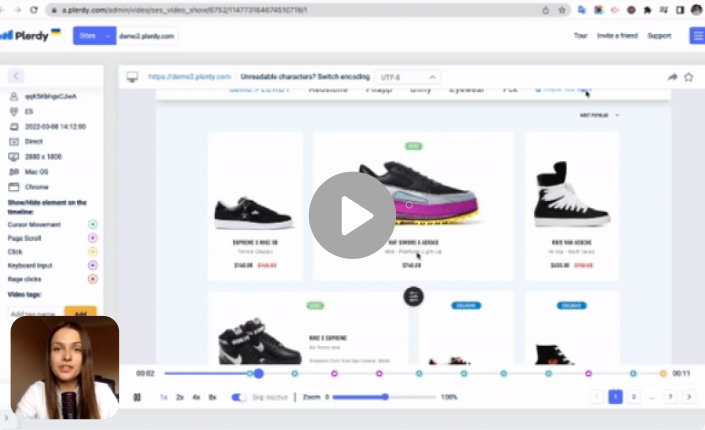Set playback speed to 2x
705x430 pixels.
(180, 397)
